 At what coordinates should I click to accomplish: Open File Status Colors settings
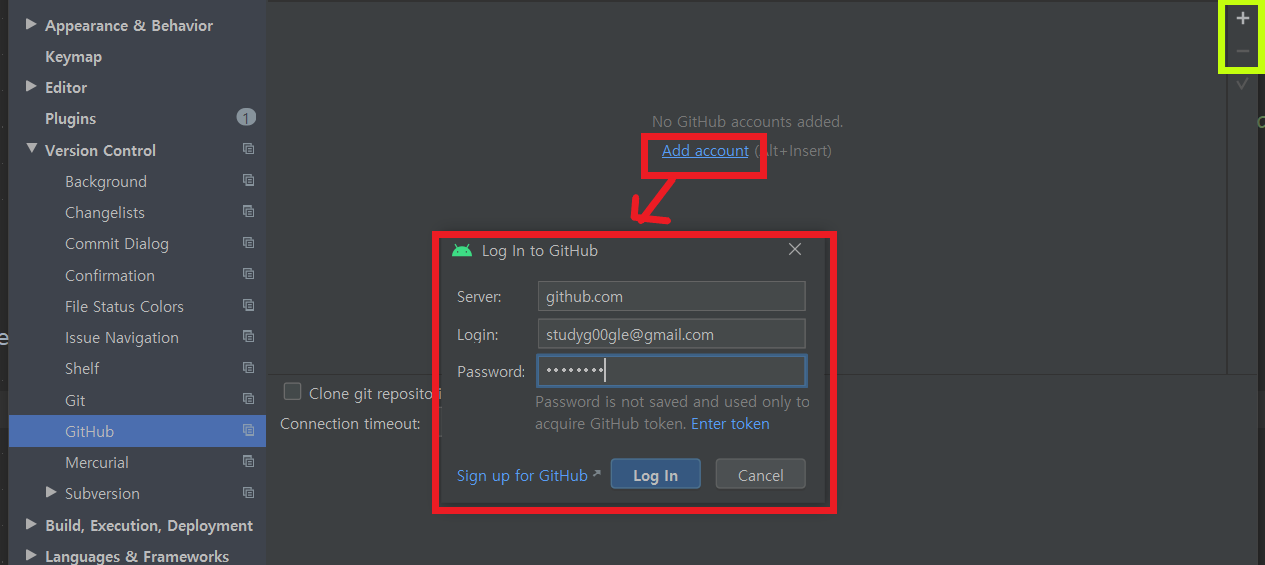(x=124, y=307)
